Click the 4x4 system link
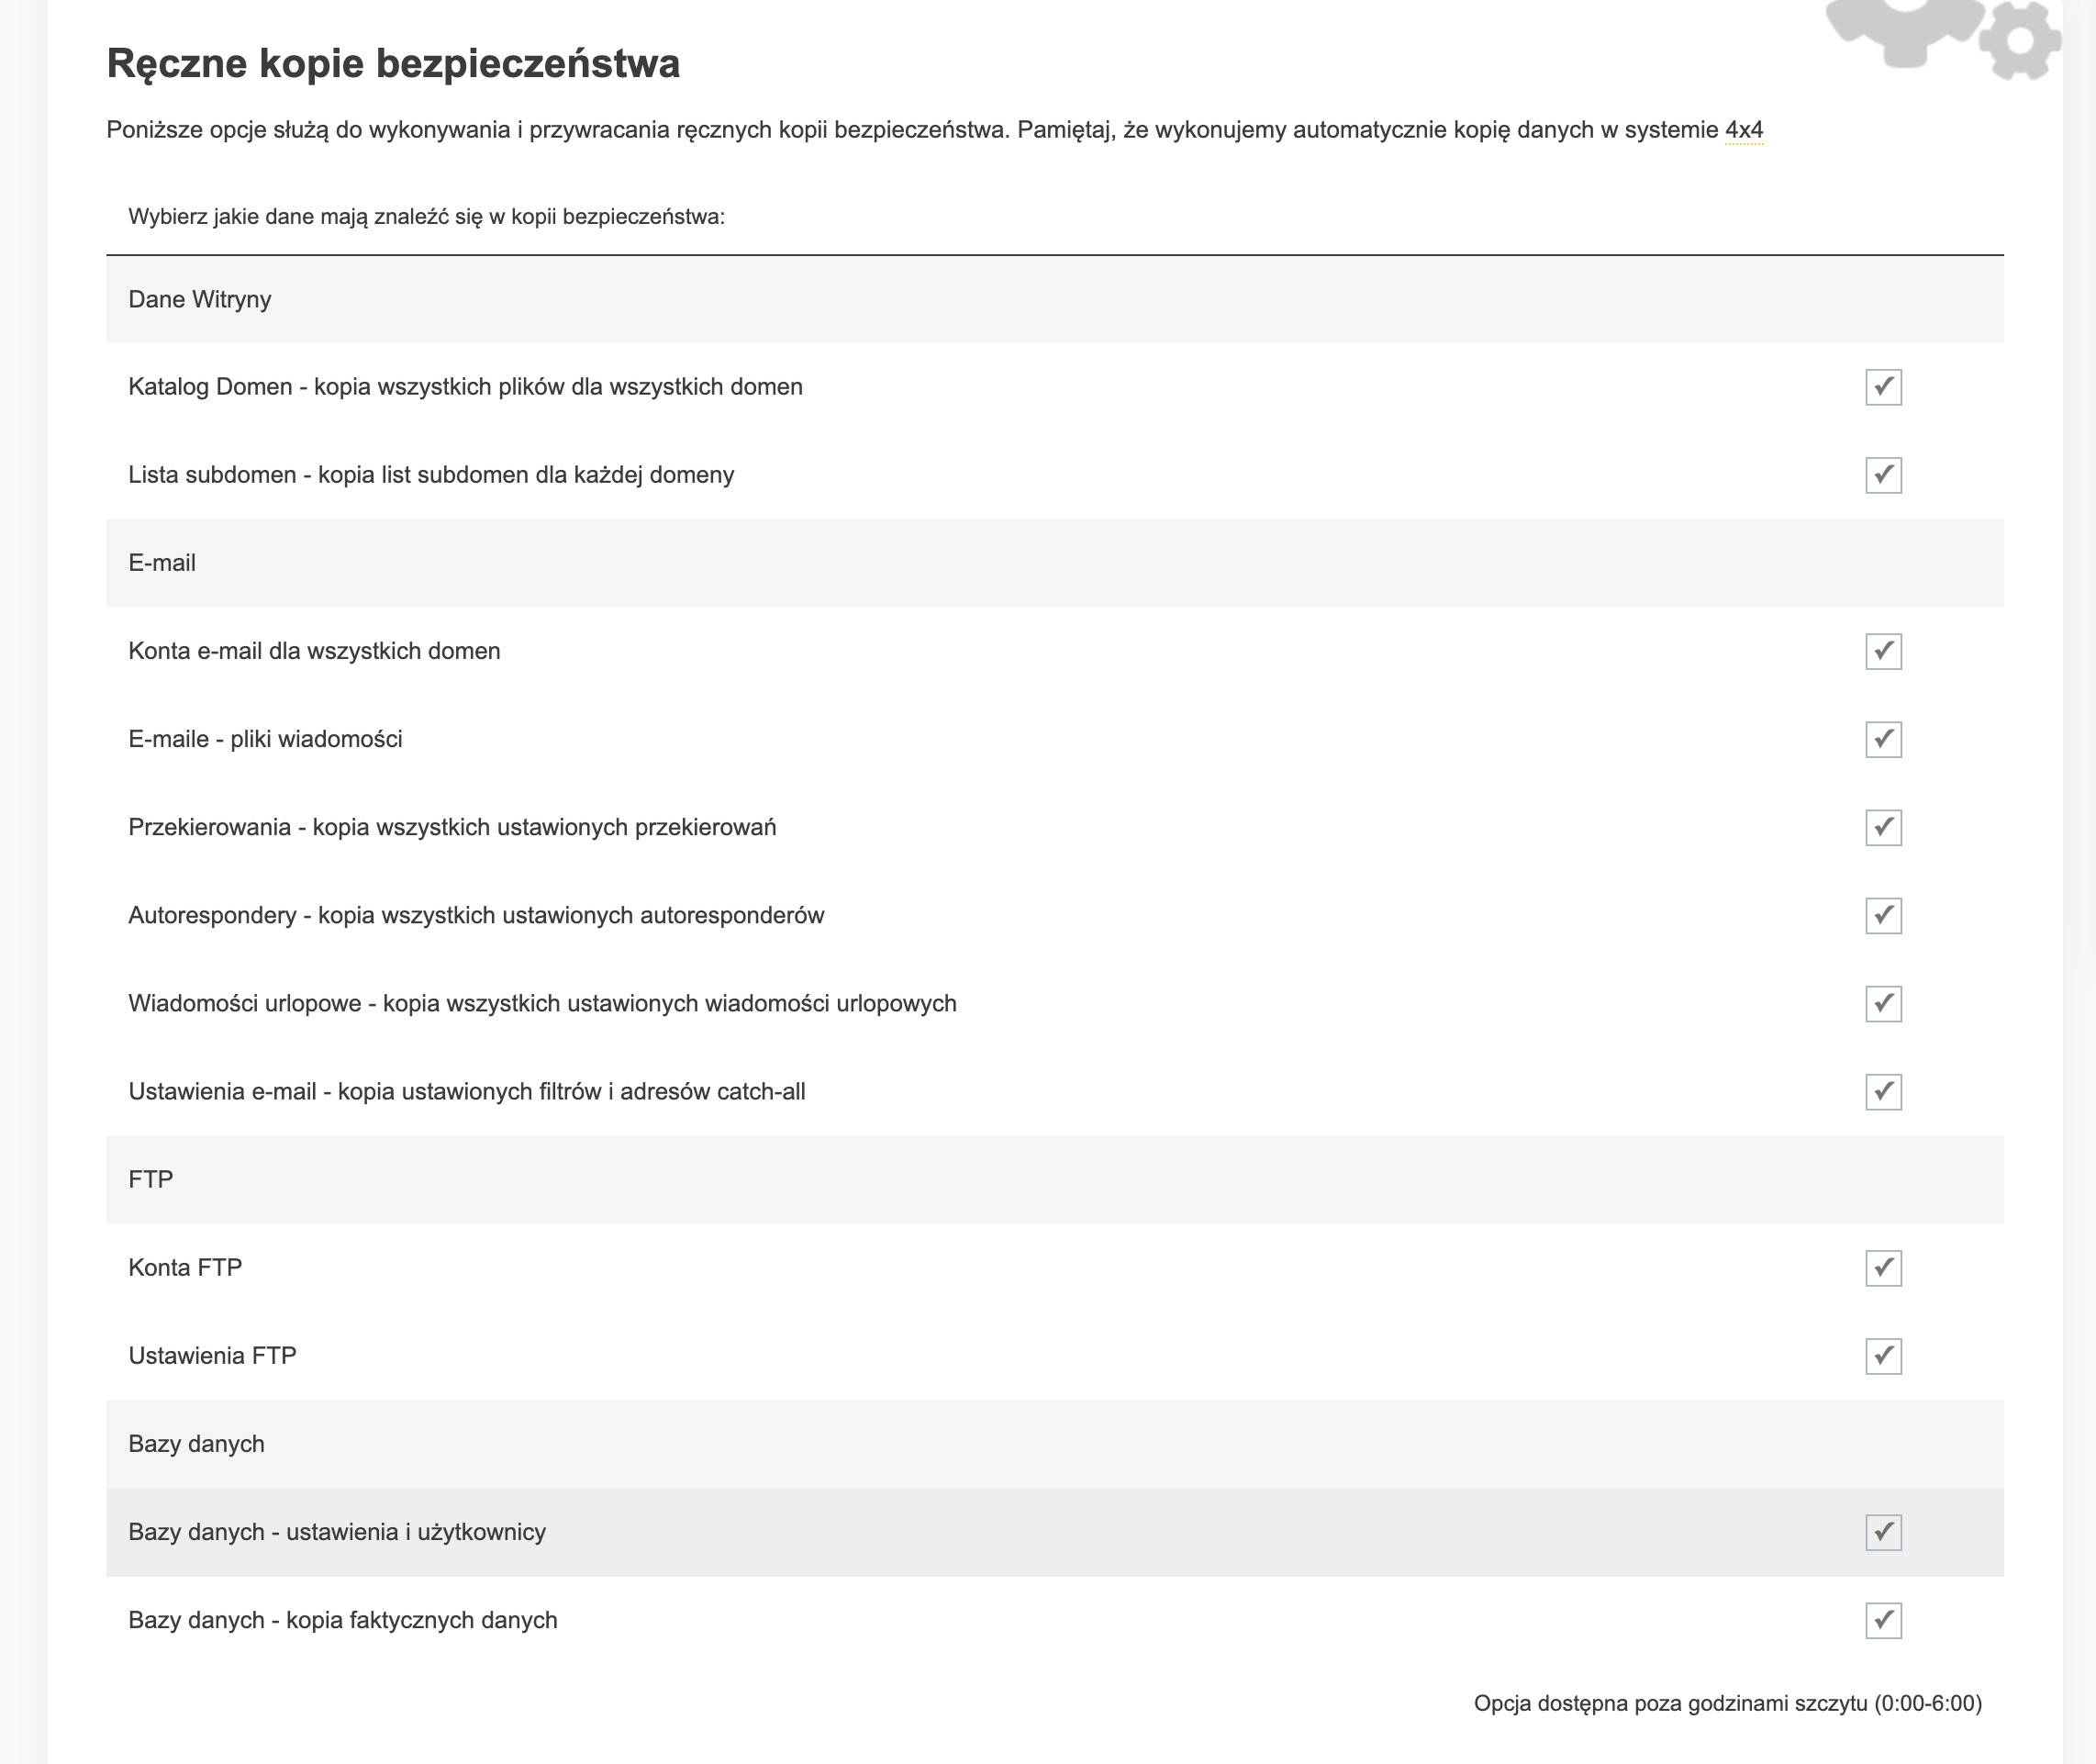Viewport: 2096px width, 1764px height. coord(1744,130)
